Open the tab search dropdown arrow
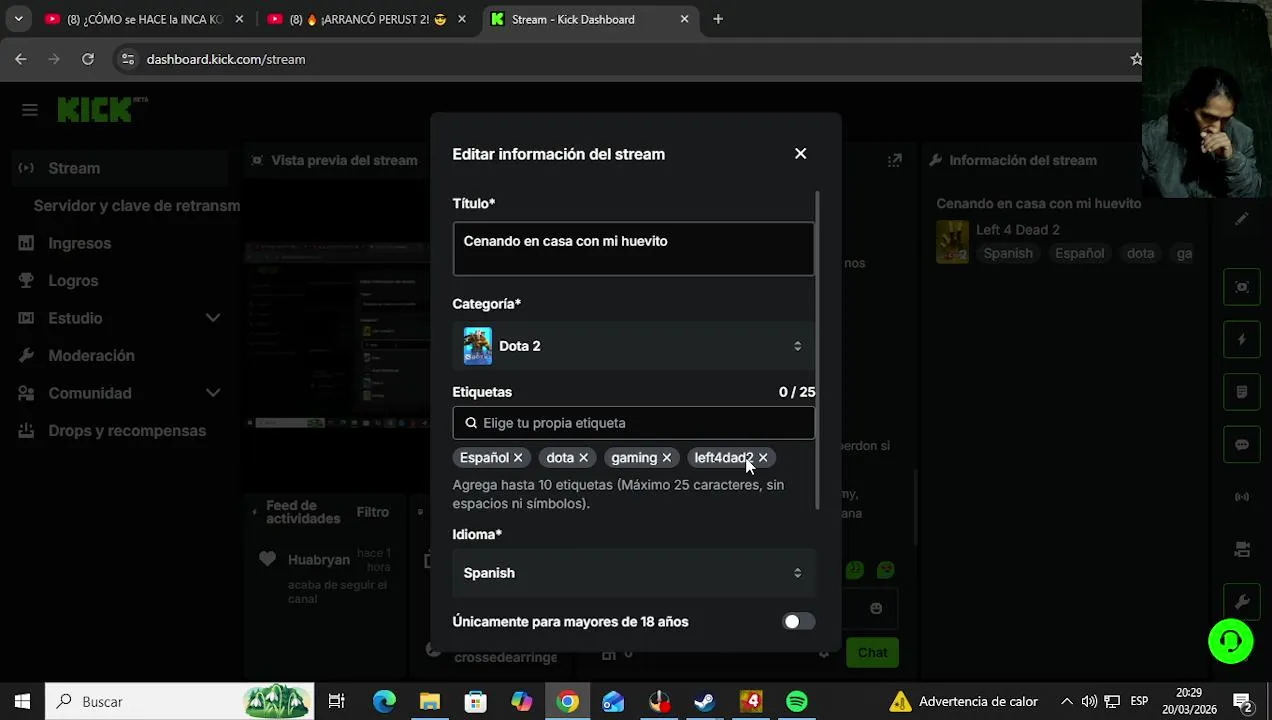Screen dimensions: 1272x720 [18, 19]
